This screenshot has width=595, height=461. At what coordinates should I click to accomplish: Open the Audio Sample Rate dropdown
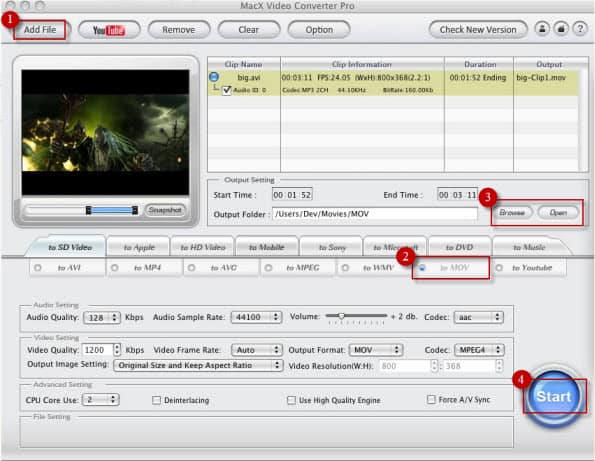[x=257, y=317]
